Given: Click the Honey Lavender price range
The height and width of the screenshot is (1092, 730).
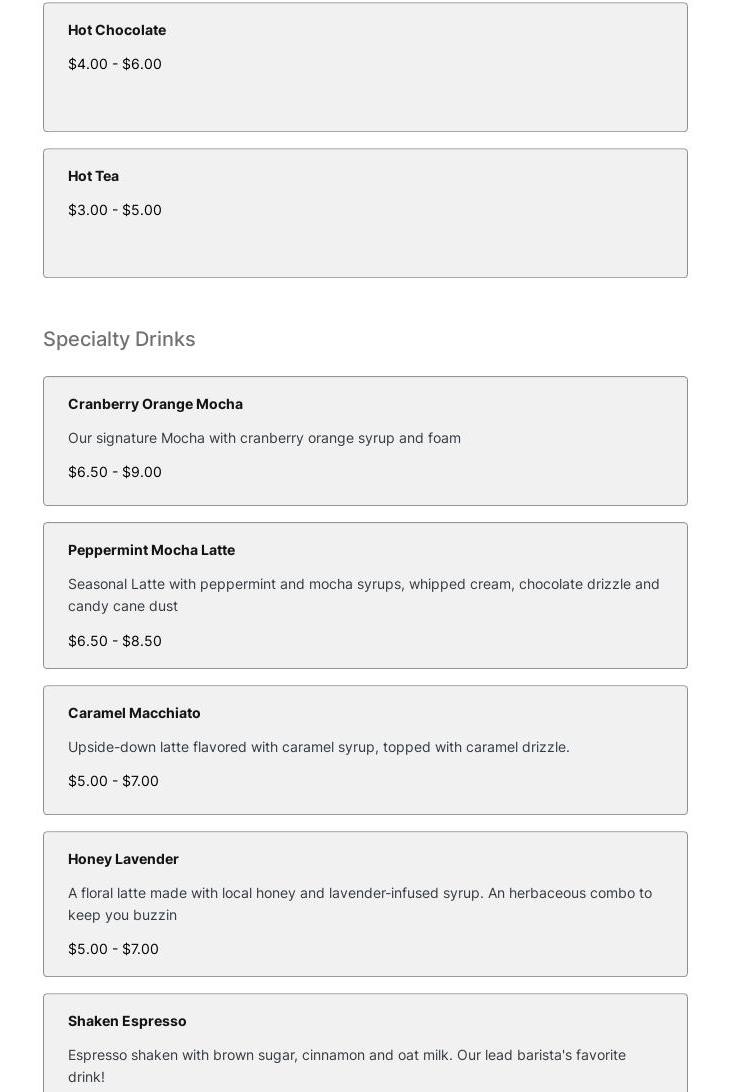Looking at the screenshot, I should (113, 949).
